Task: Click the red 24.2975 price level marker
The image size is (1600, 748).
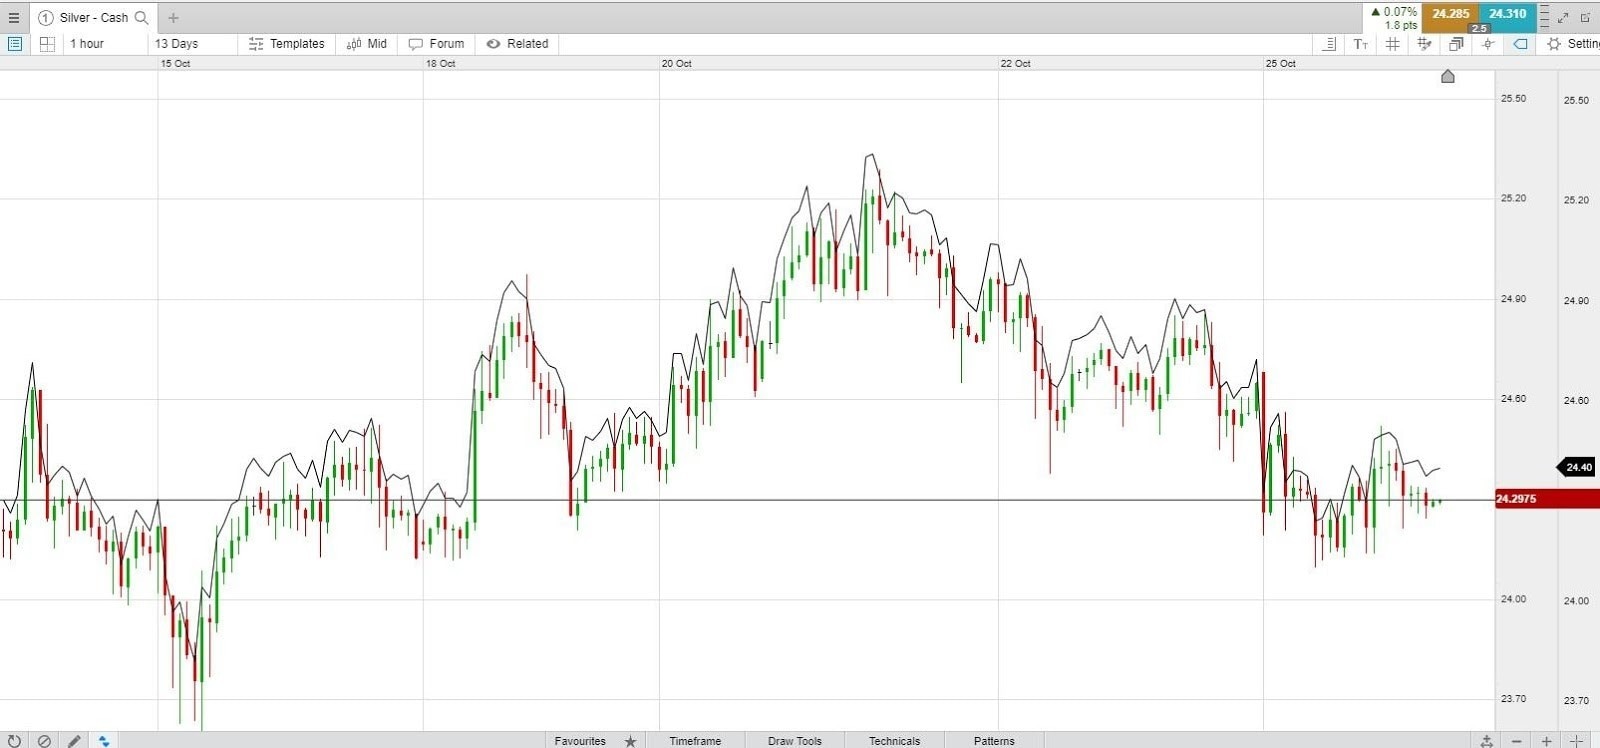Action: [1547, 498]
